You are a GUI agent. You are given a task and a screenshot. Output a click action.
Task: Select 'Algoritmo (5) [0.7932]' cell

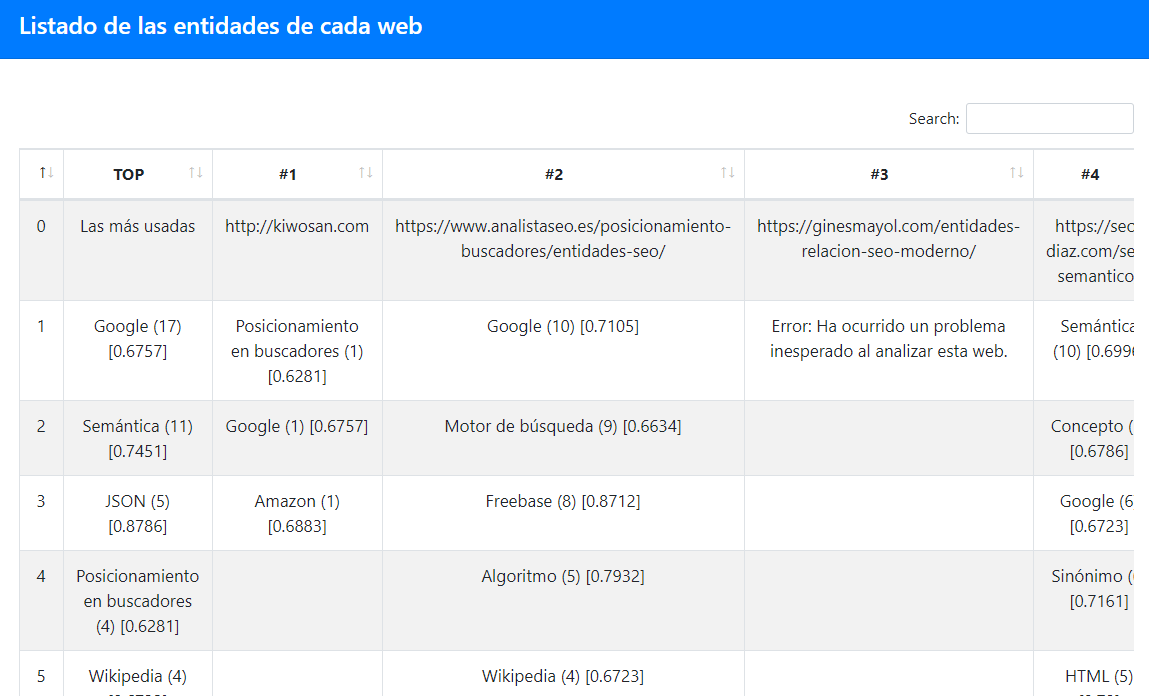(x=563, y=601)
